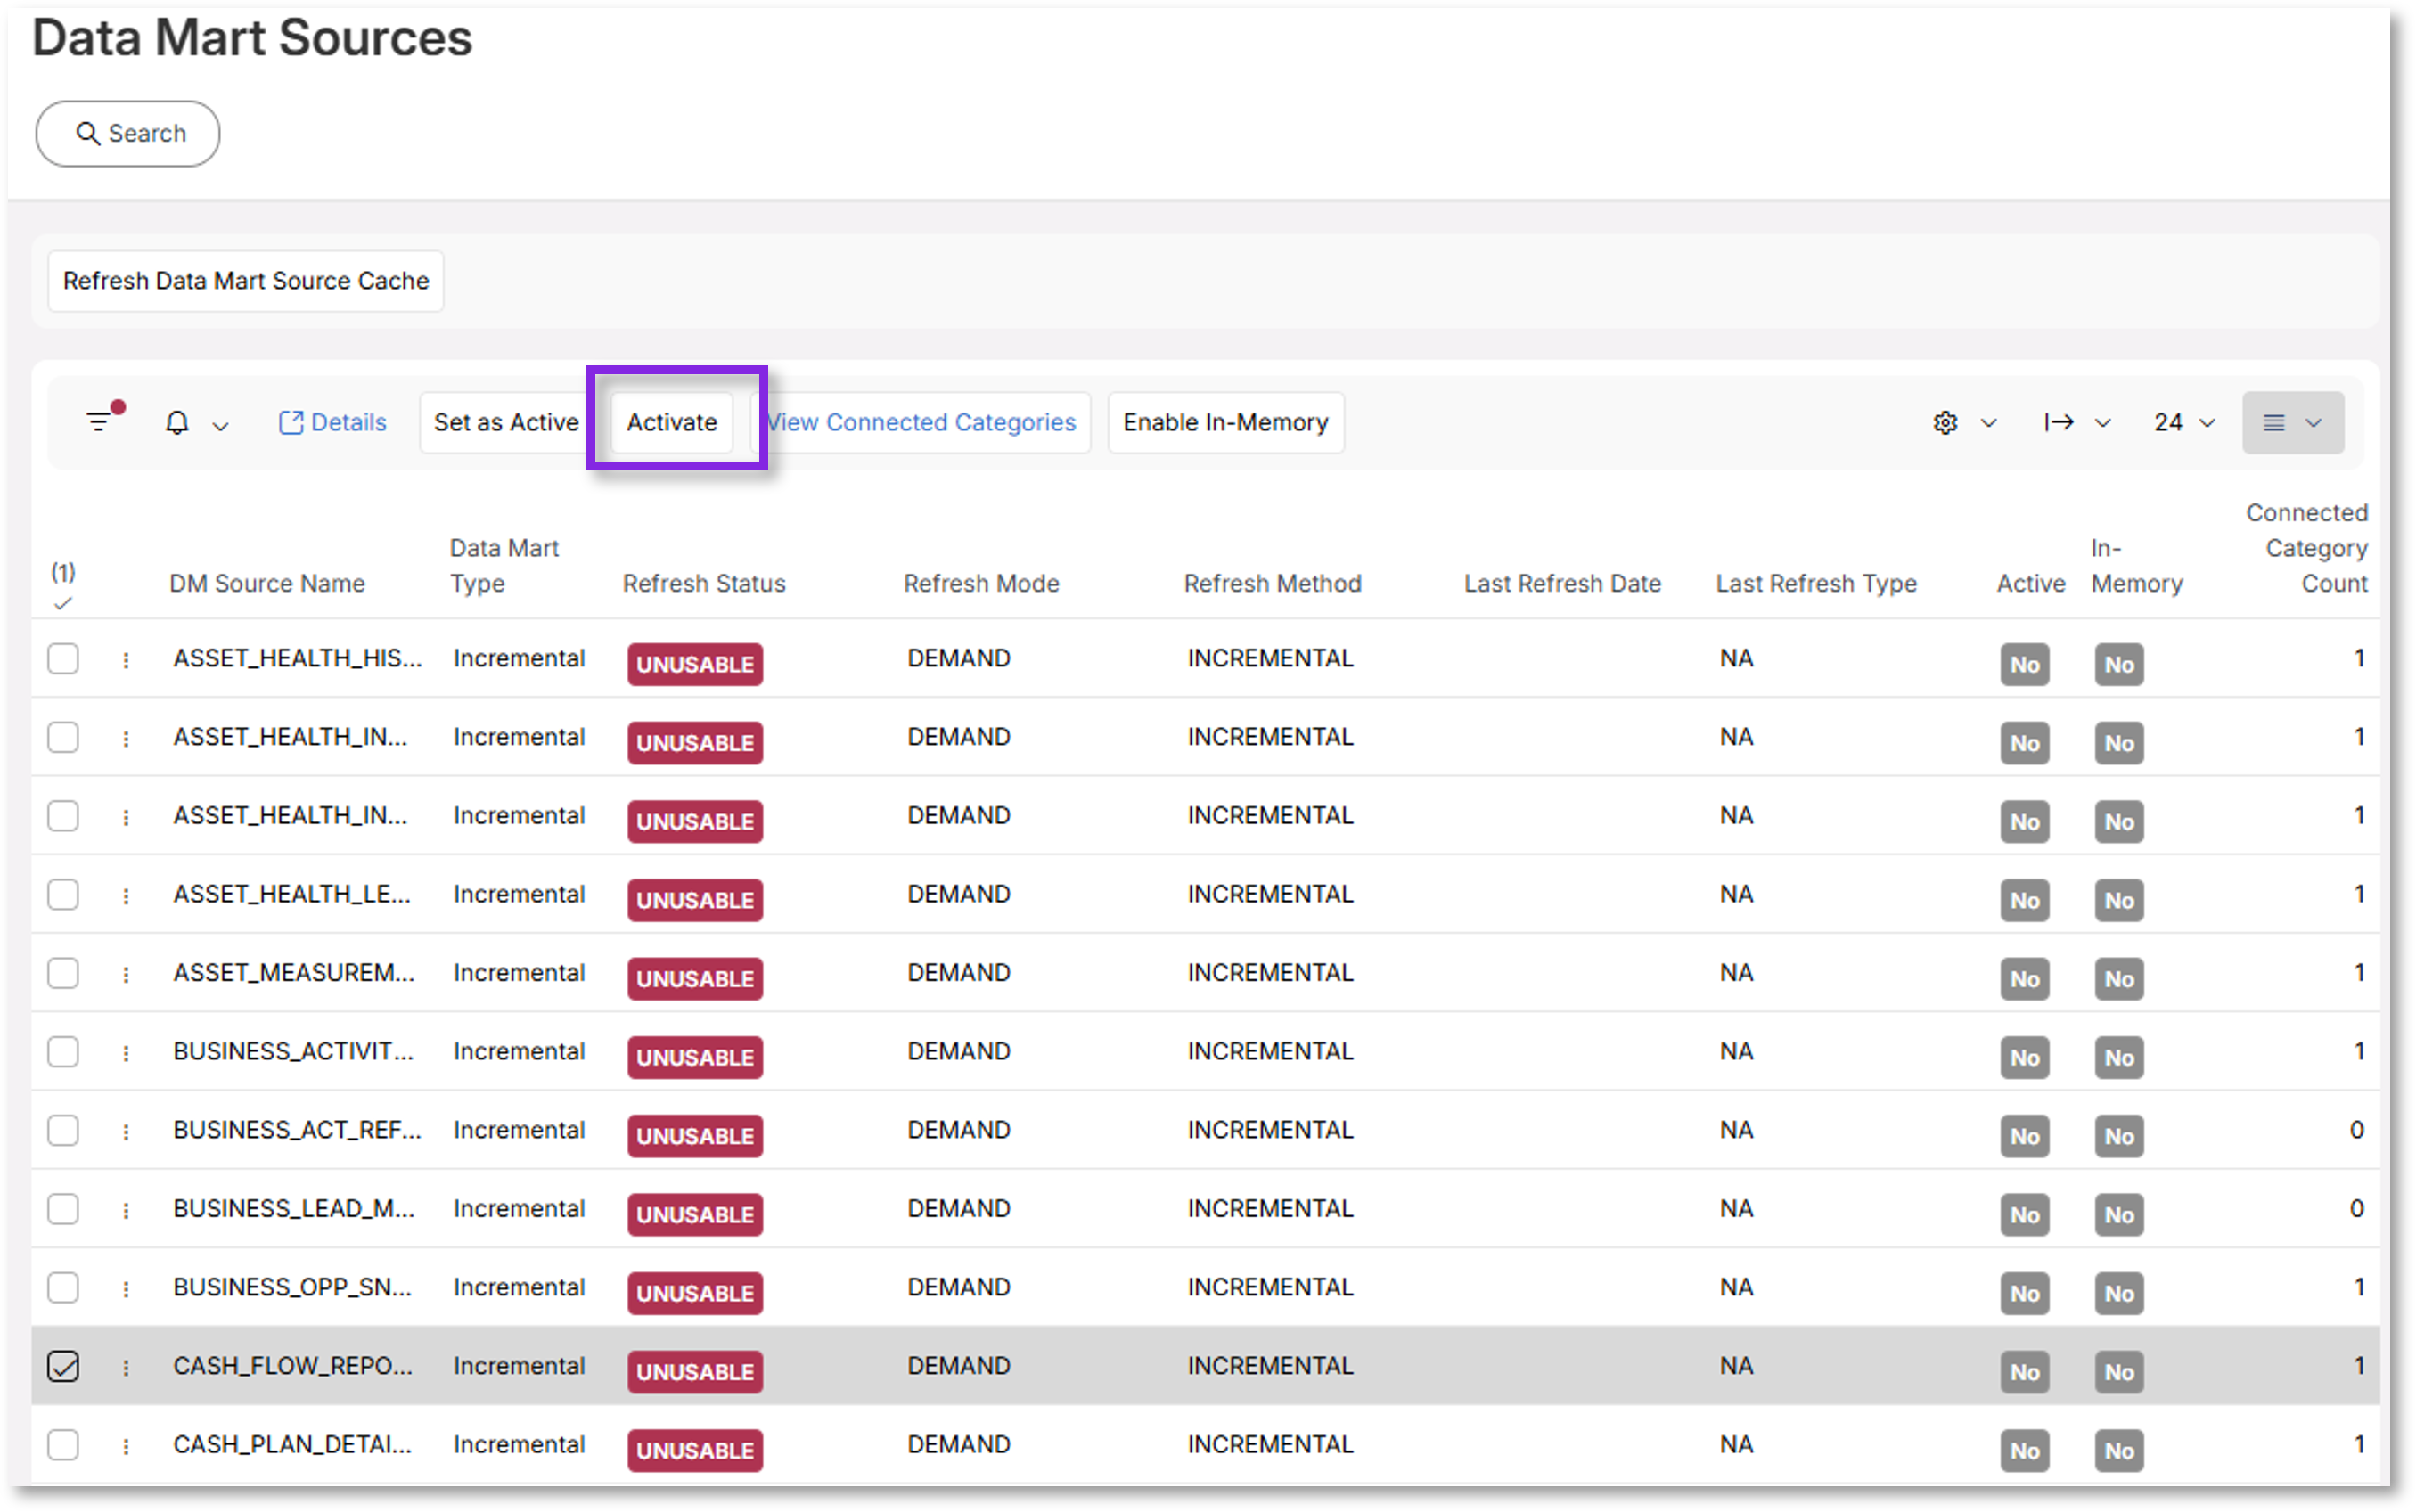The height and width of the screenshot is (1512, 2416).
Task: Click the Enable In-Memory button
Action: tap(1226, 423)
